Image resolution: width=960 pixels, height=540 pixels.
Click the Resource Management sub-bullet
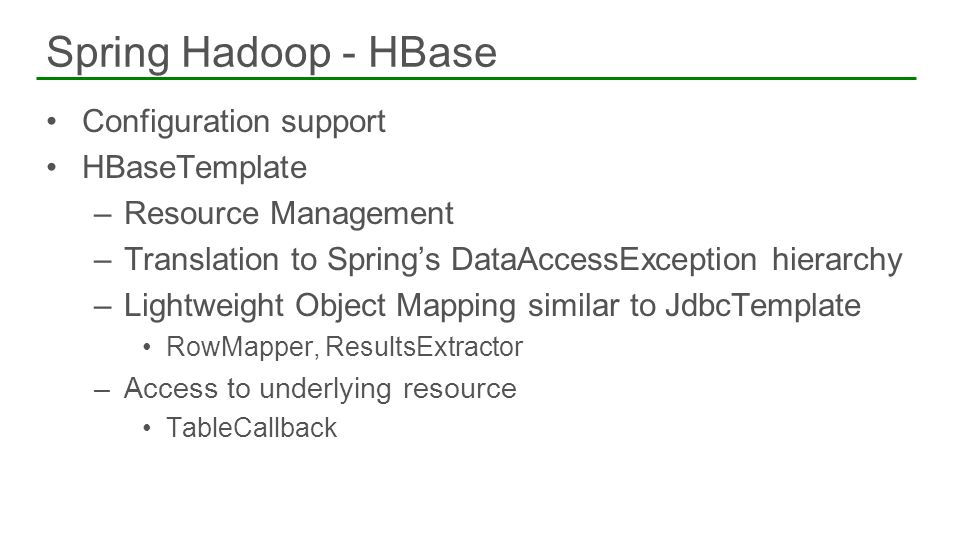288,214
